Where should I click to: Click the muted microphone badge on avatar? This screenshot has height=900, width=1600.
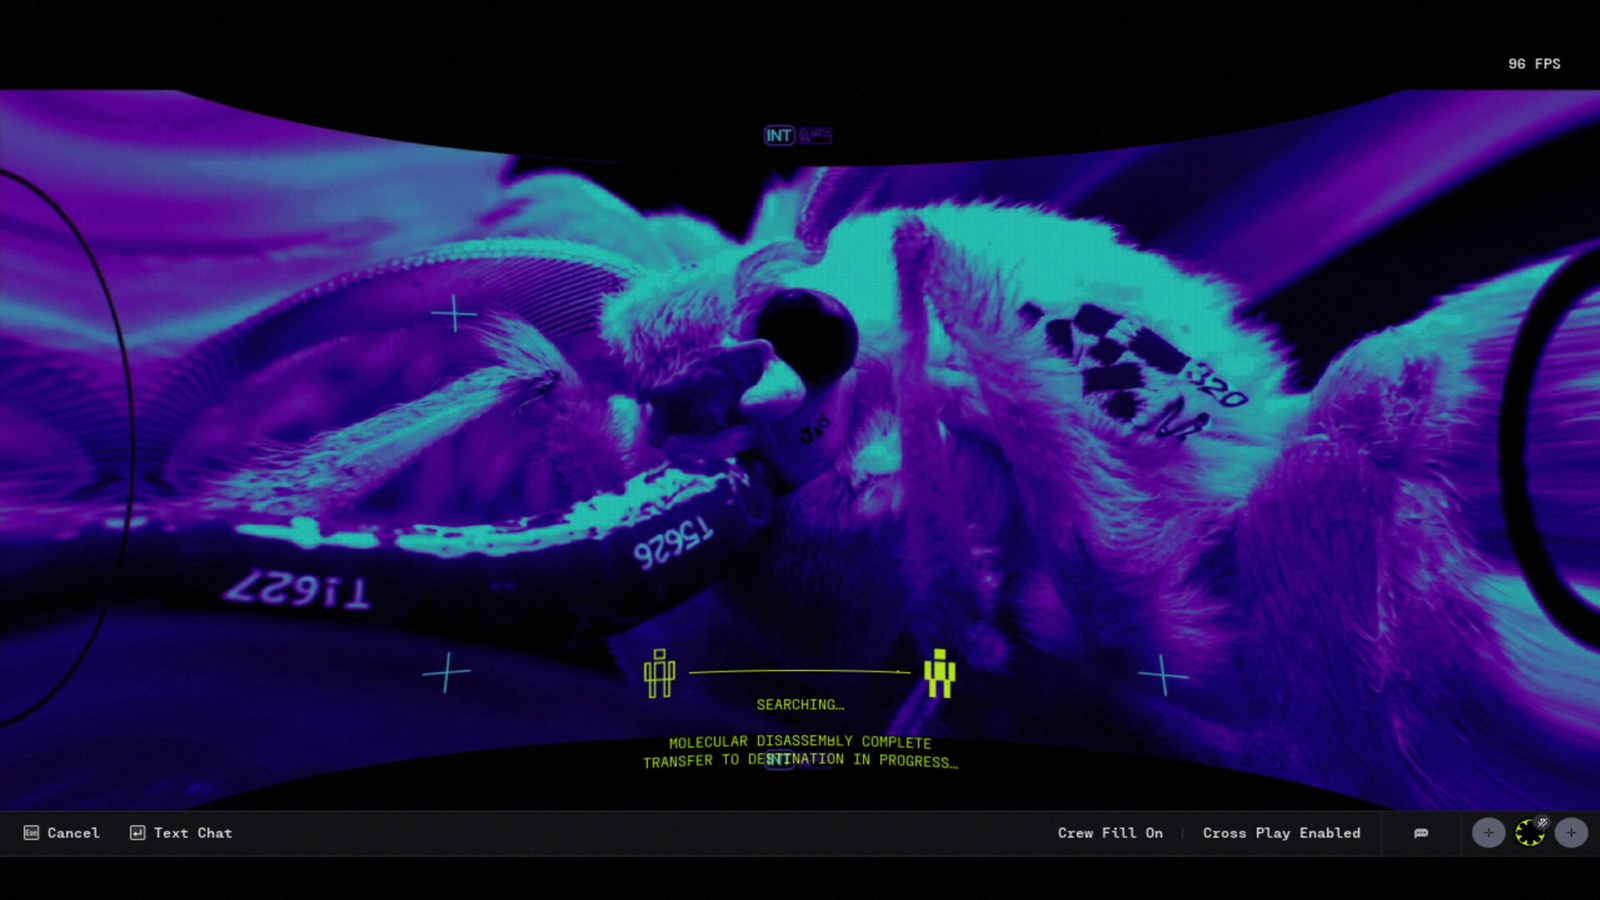1542,822
